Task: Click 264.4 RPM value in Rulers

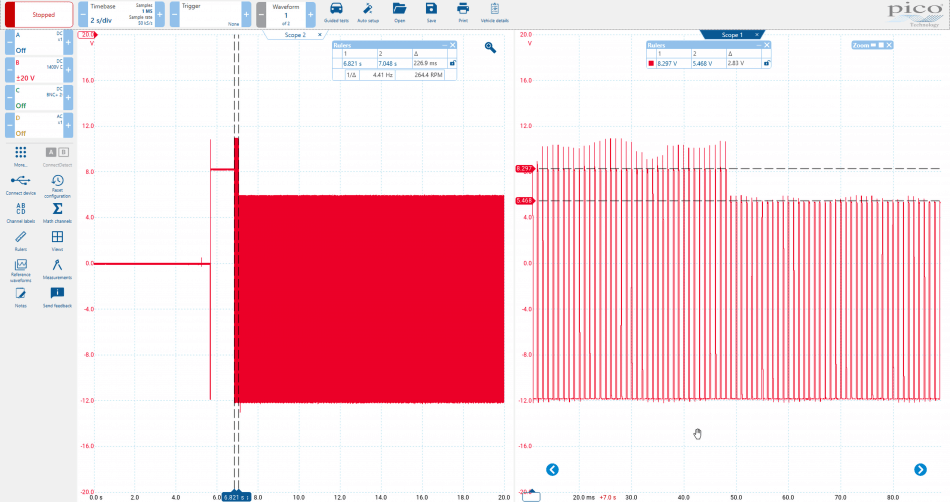Action: click(428, 75)
